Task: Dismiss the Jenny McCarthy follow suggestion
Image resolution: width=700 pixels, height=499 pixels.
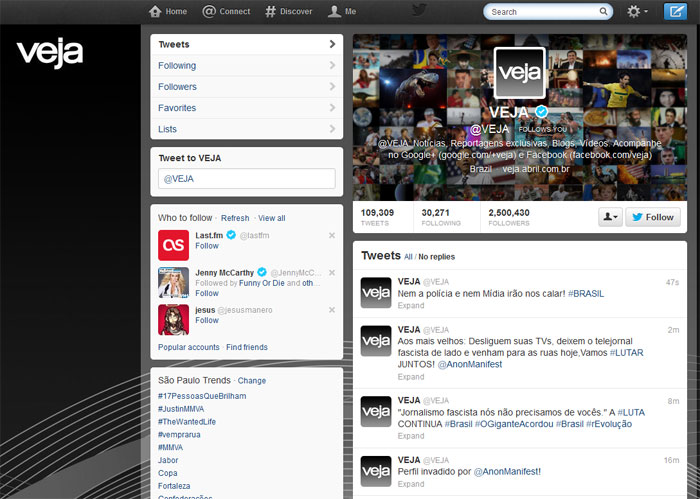Action: tap(332, 272)
